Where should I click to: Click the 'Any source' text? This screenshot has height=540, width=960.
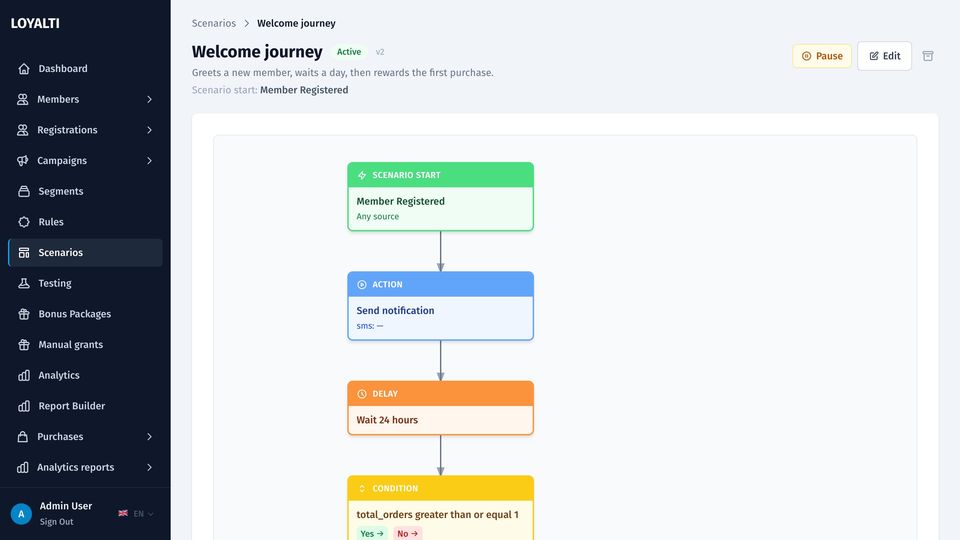coord(378,216)
